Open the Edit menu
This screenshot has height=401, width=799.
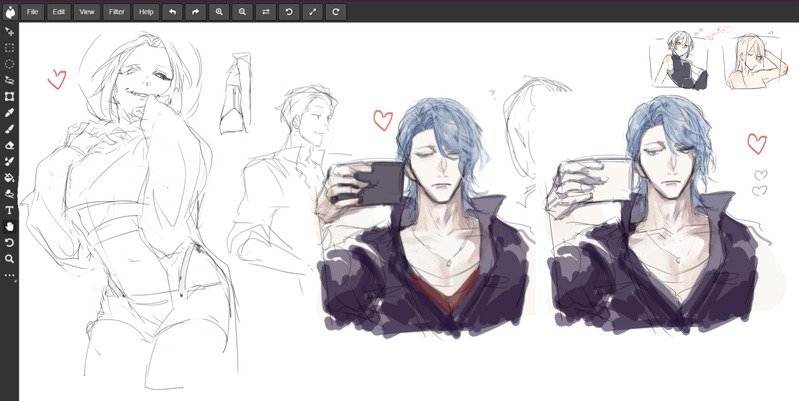pyautogui.click(x=59, y=12)
